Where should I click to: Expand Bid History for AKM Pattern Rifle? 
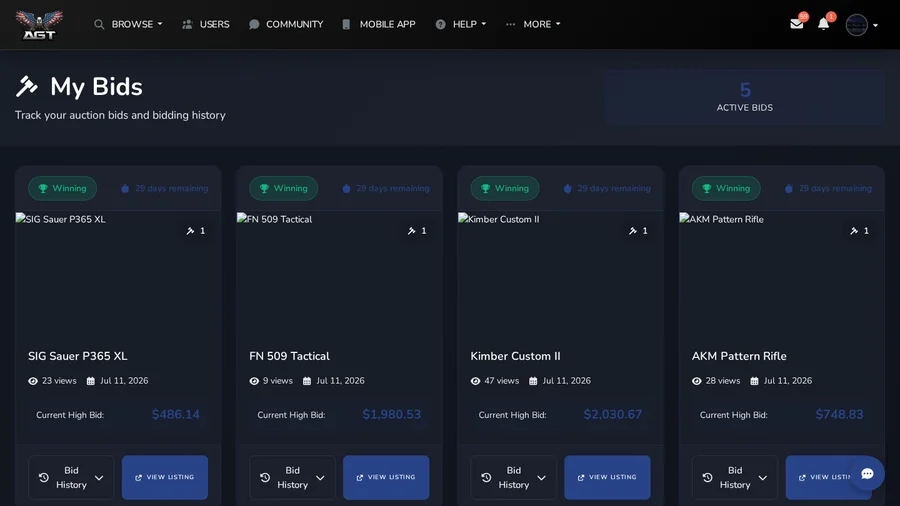(x=735, y=477)
